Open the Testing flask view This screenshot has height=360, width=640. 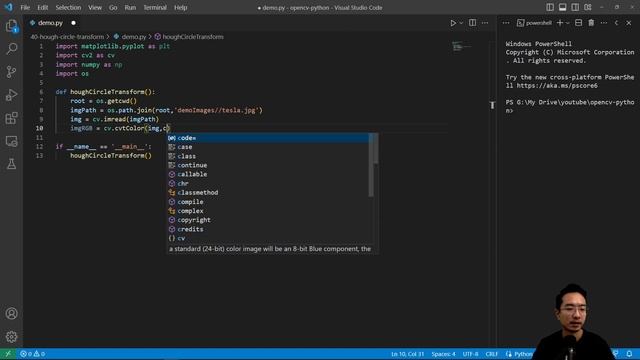click(11, 164)
